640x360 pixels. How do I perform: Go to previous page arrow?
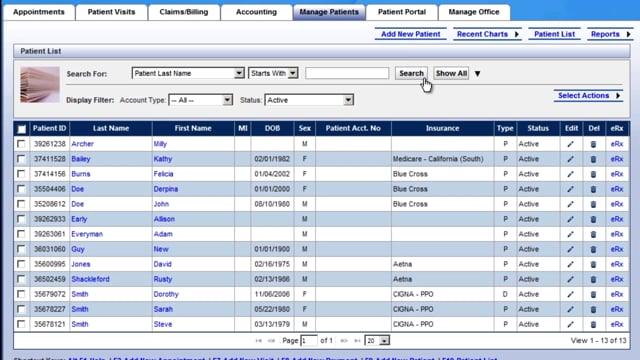[x=271, y=340]
